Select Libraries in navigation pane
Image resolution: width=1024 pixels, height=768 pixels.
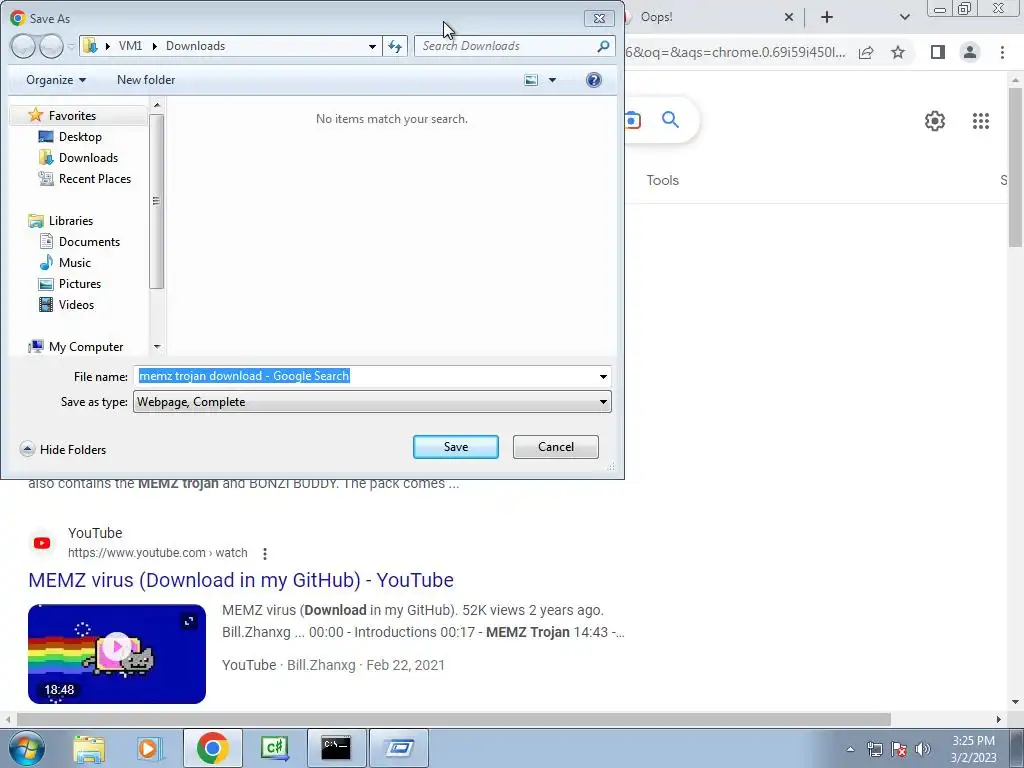tap(71, 221)
